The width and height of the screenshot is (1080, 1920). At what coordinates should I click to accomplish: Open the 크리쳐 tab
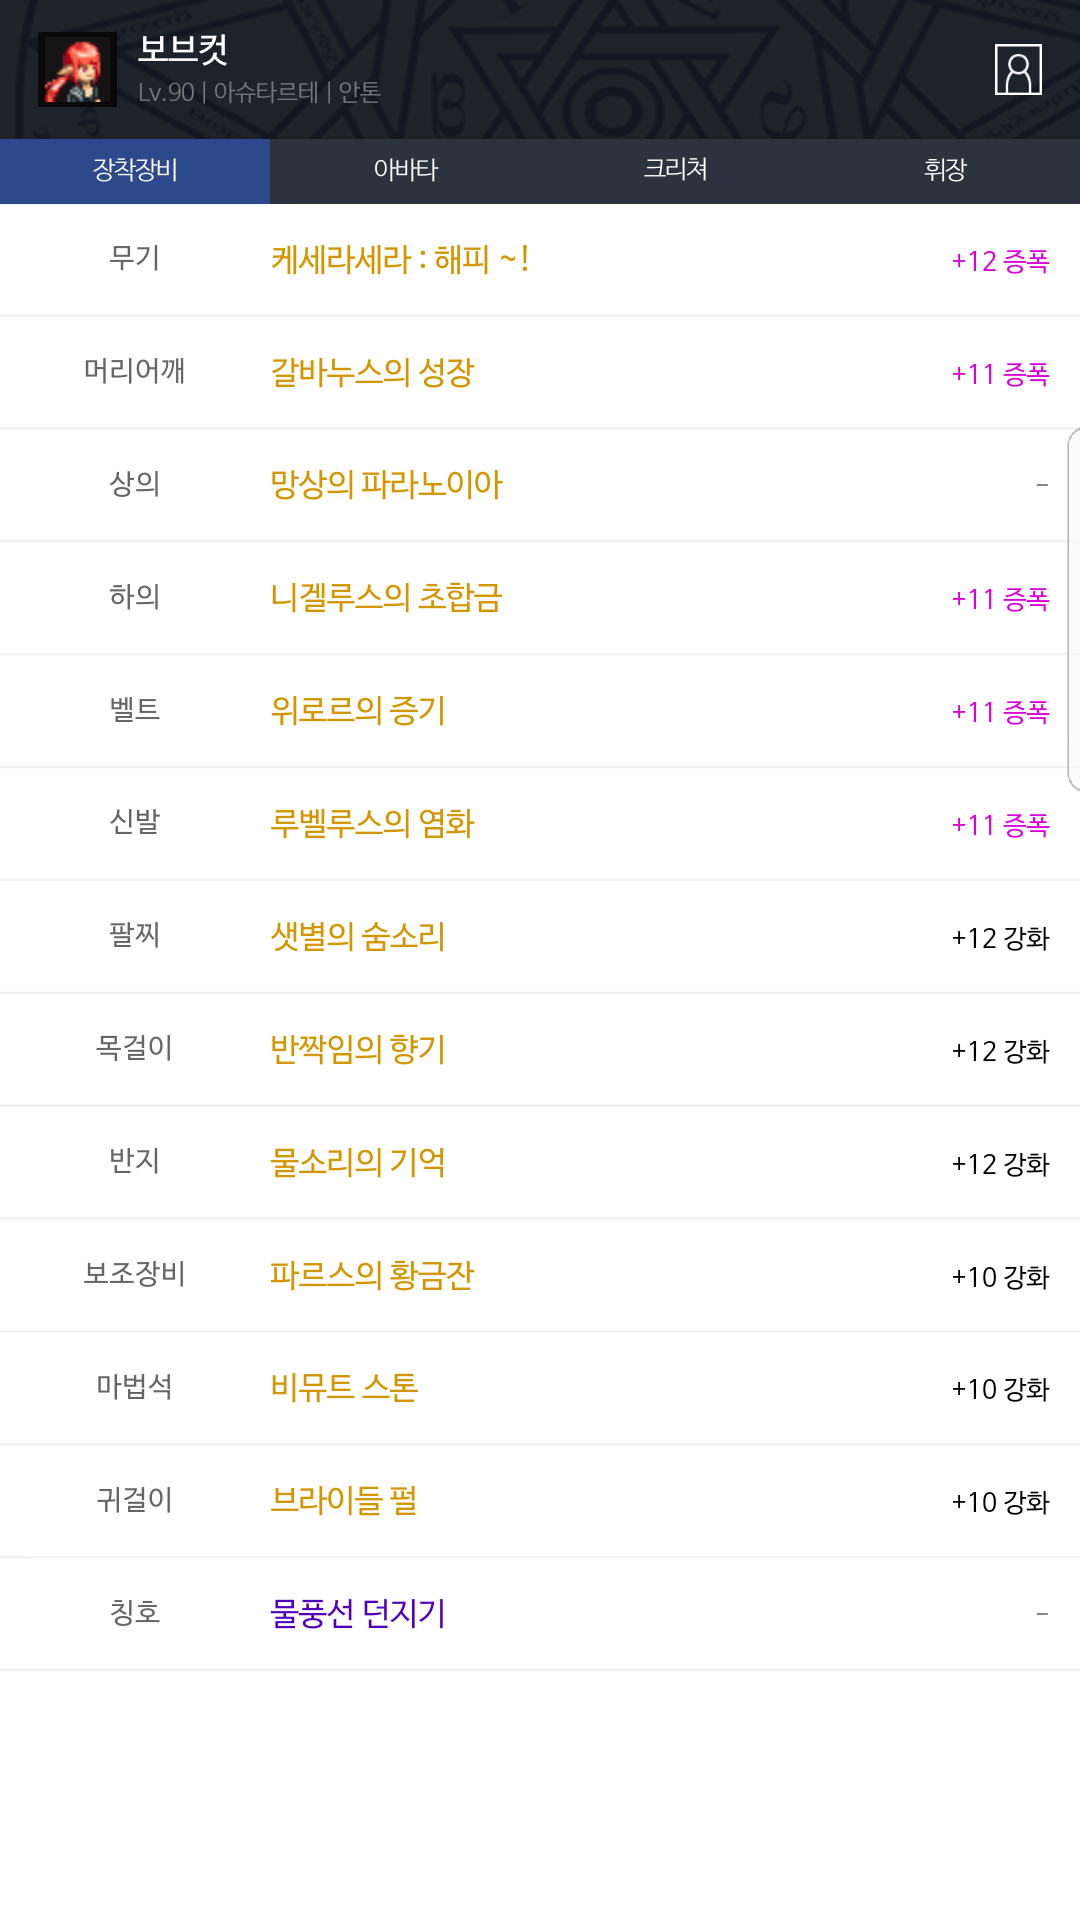(675, 170)
